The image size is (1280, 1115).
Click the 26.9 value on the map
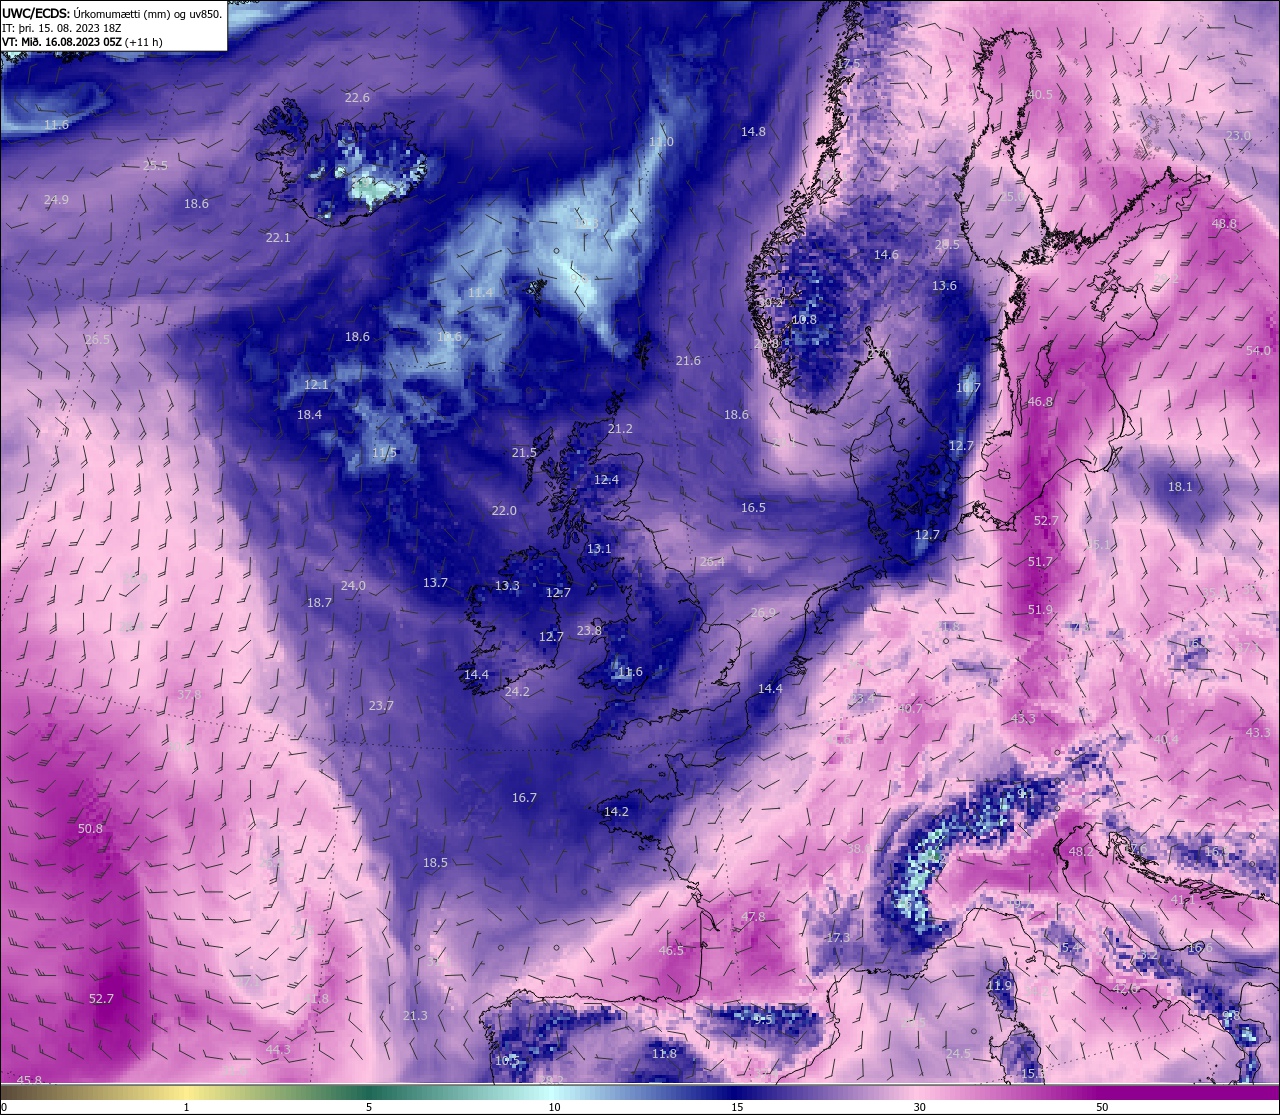pyautogui.click(x=763, y=613)
